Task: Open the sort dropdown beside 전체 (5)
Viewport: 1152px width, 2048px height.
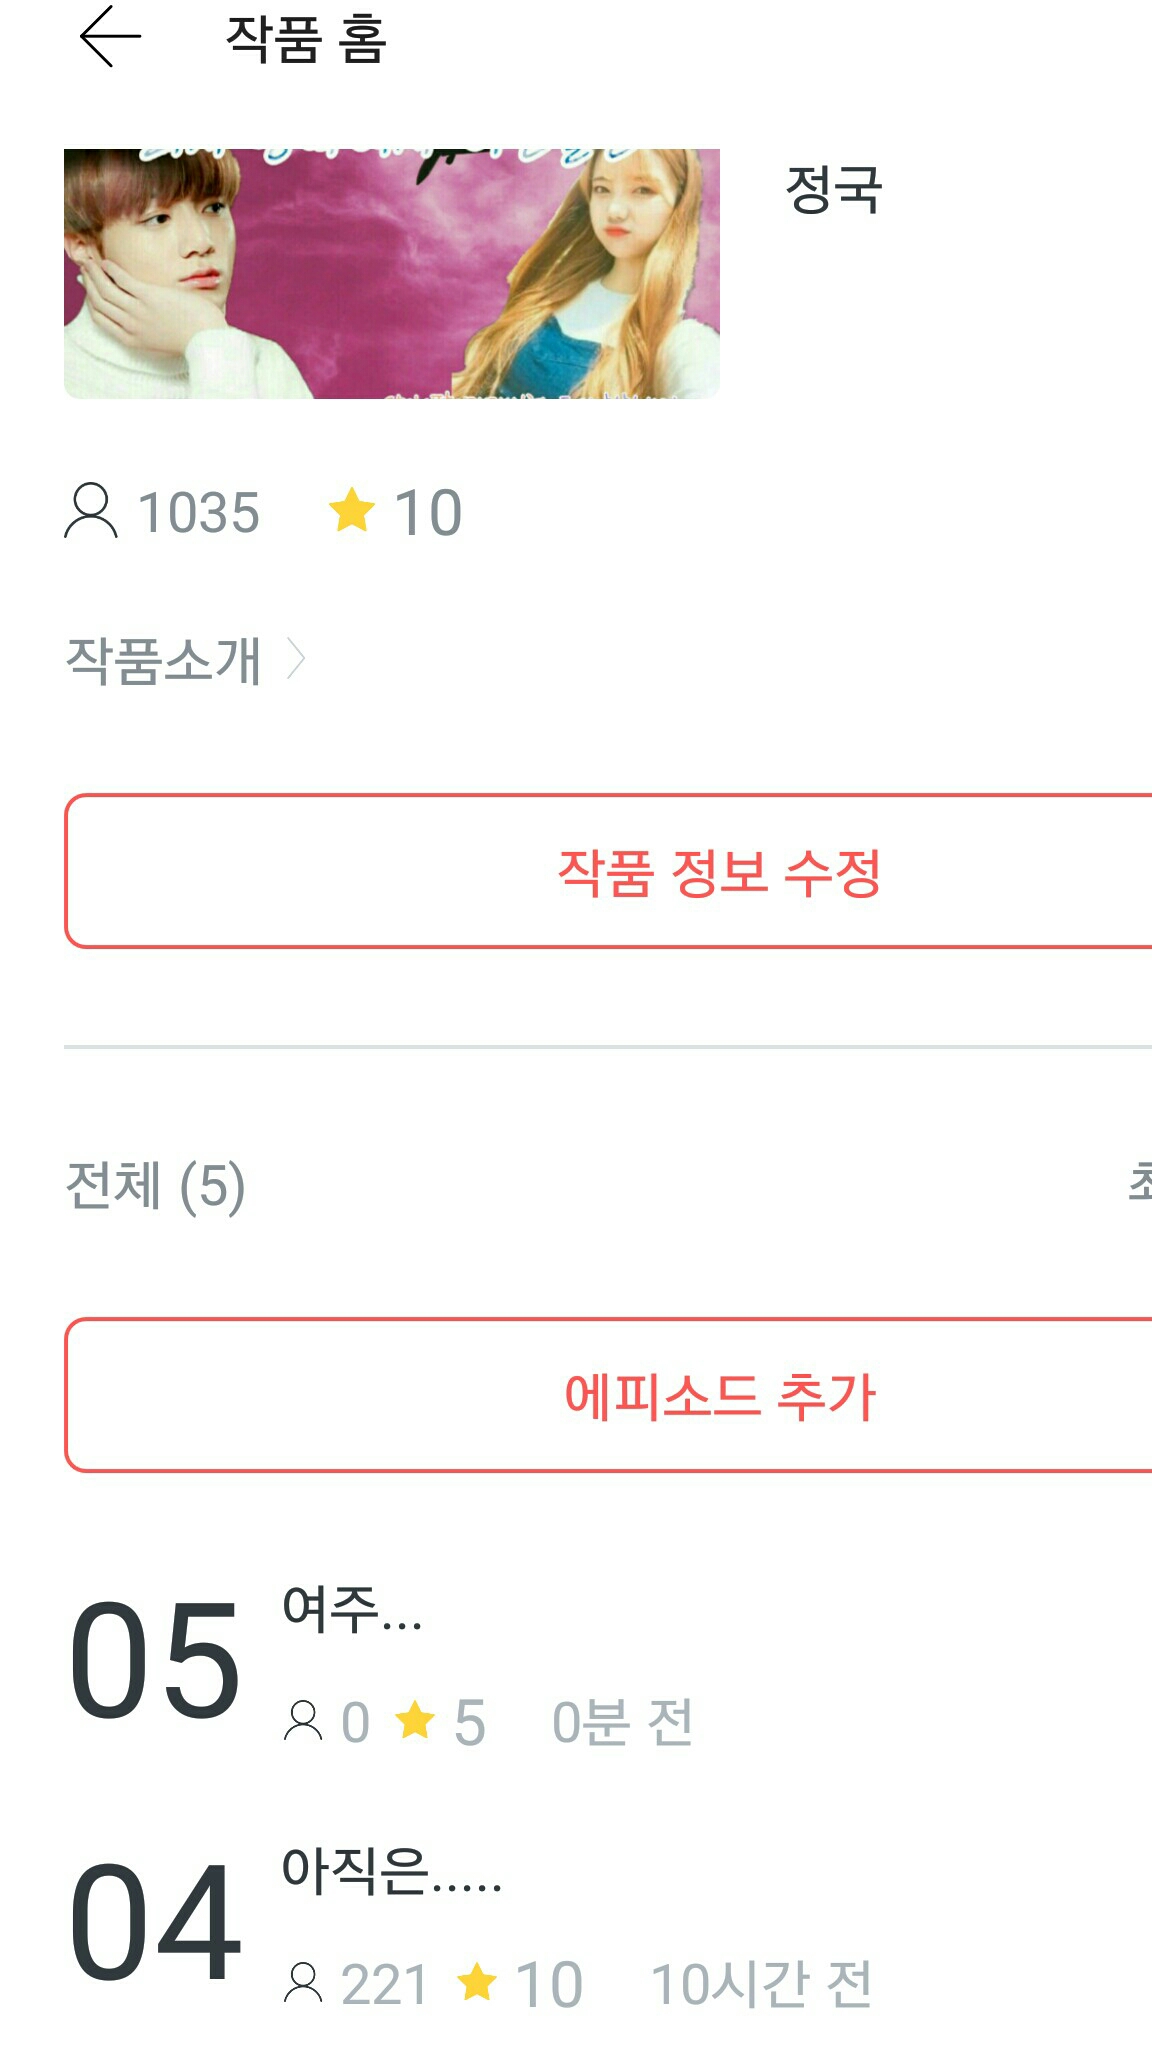Action: [1138, 1184]
